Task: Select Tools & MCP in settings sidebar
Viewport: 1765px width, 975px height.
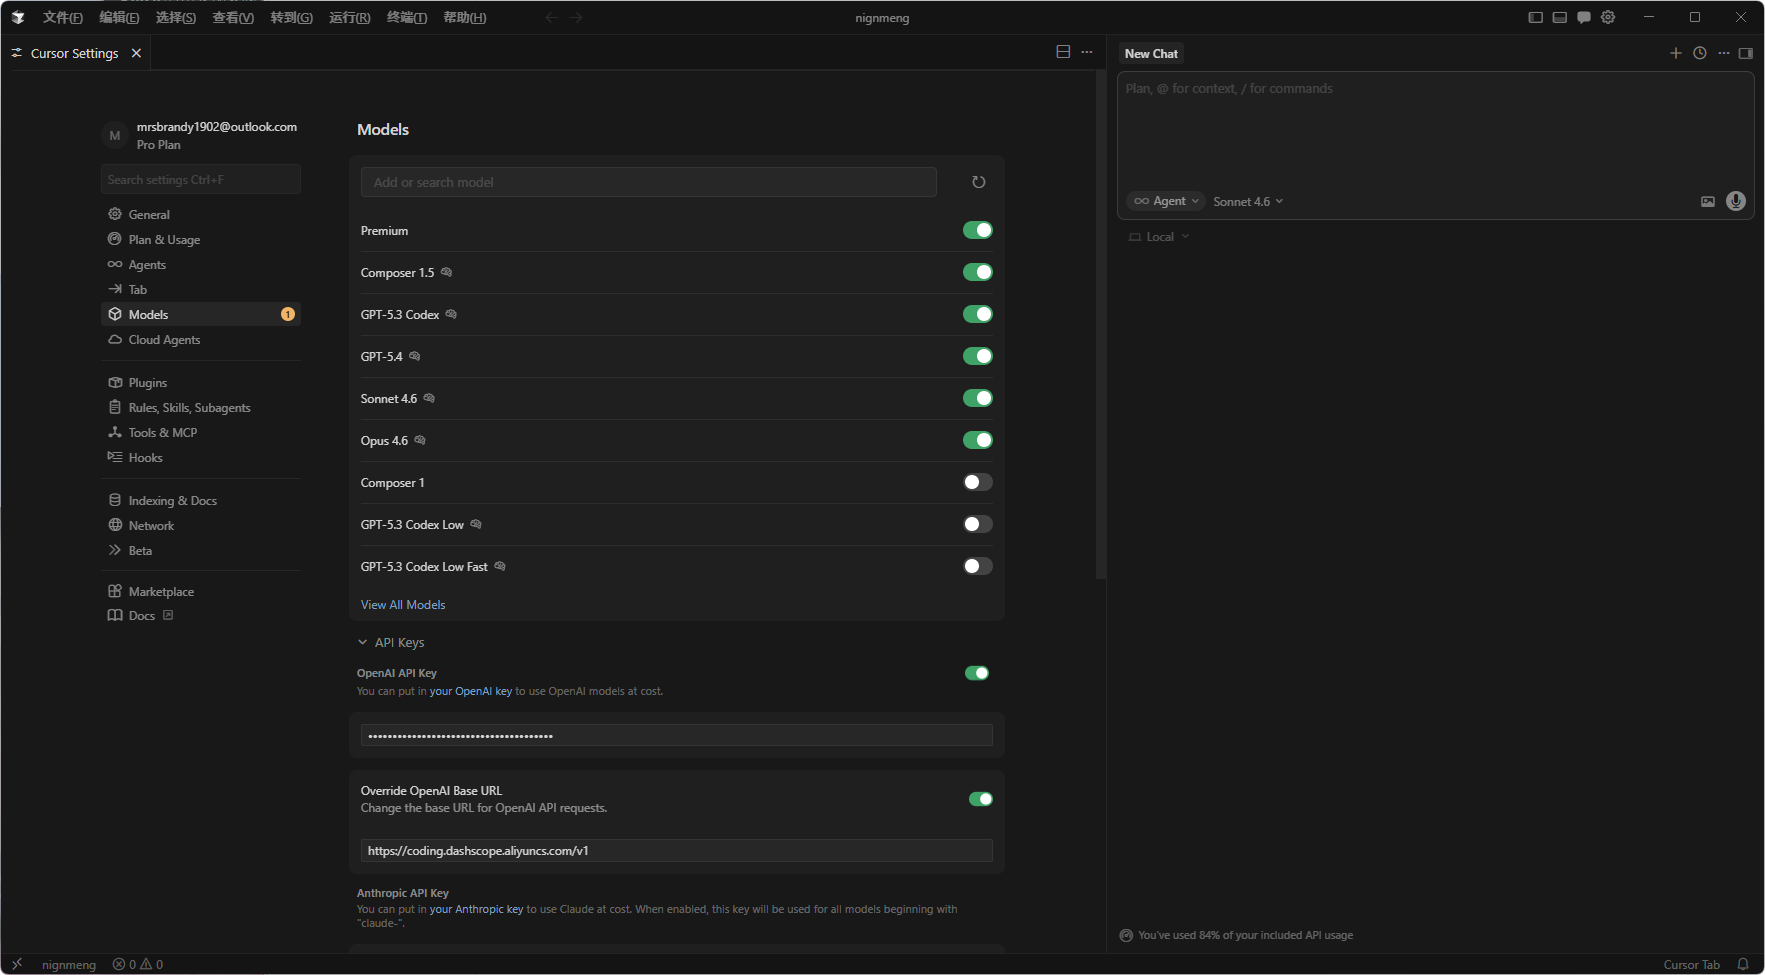Action: (x=163, y=433)
